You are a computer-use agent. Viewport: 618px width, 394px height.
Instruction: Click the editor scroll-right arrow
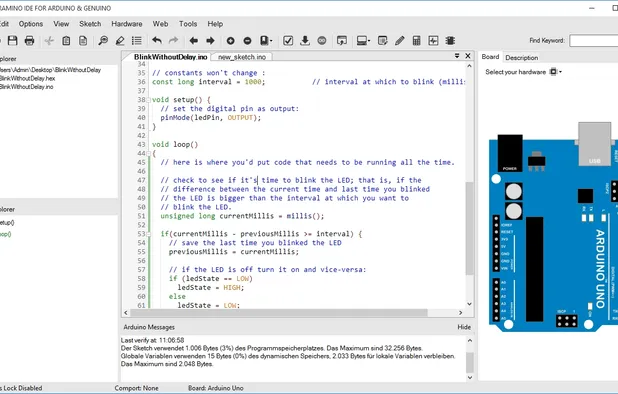coord(460,313)
